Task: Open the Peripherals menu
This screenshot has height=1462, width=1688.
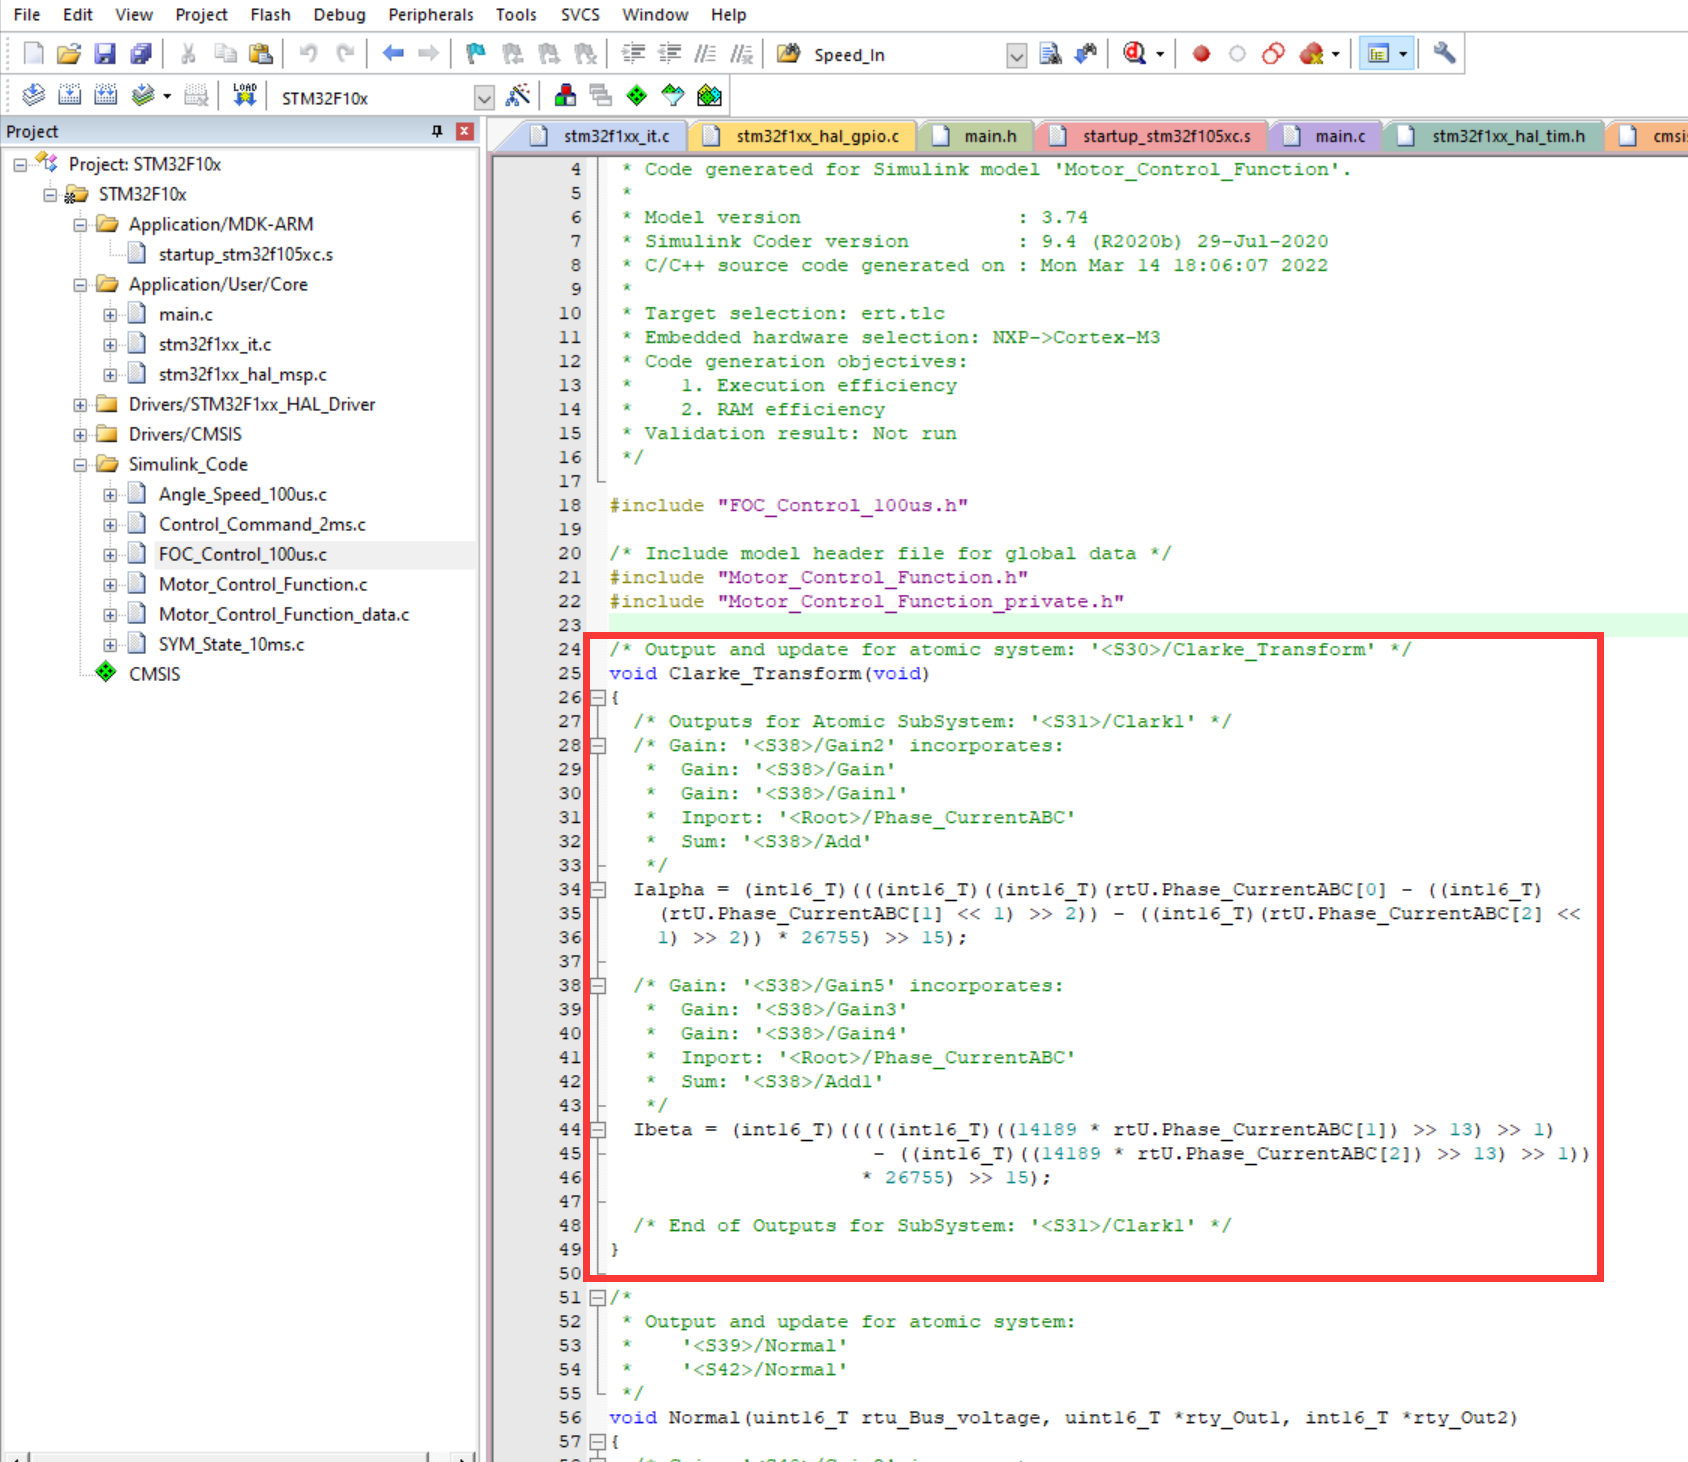Action: (431, 14)
